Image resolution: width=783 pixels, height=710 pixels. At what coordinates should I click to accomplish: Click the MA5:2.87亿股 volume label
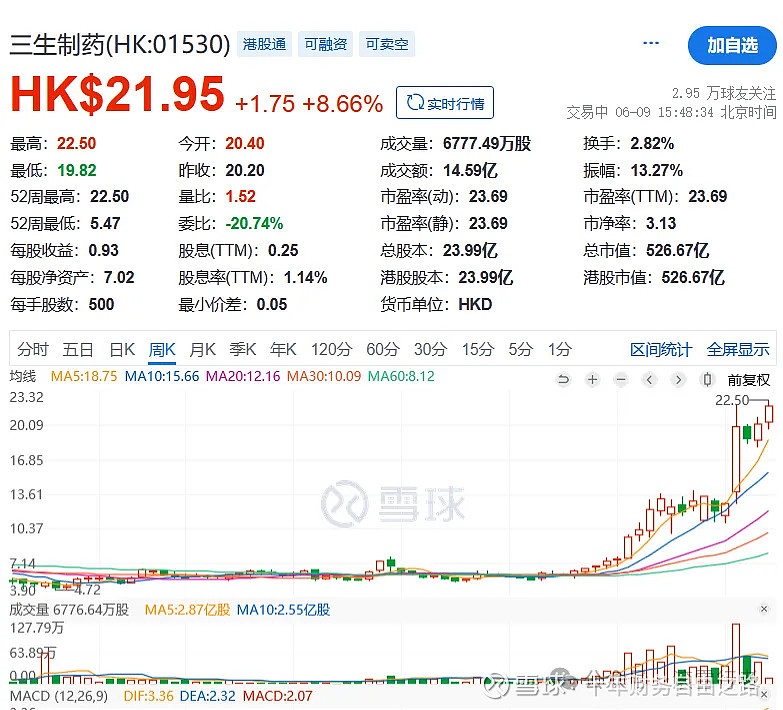tap(187, 610)
